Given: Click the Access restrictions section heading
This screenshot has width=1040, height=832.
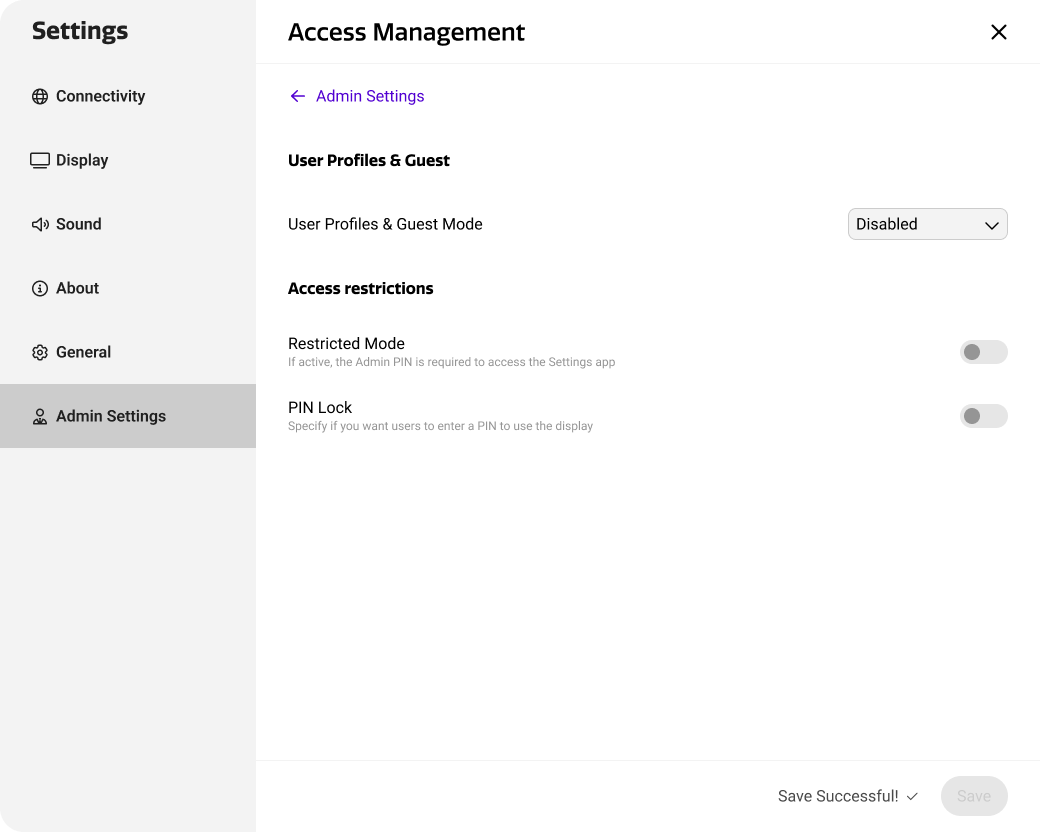Looking at the screenshot, I should 360,288.
